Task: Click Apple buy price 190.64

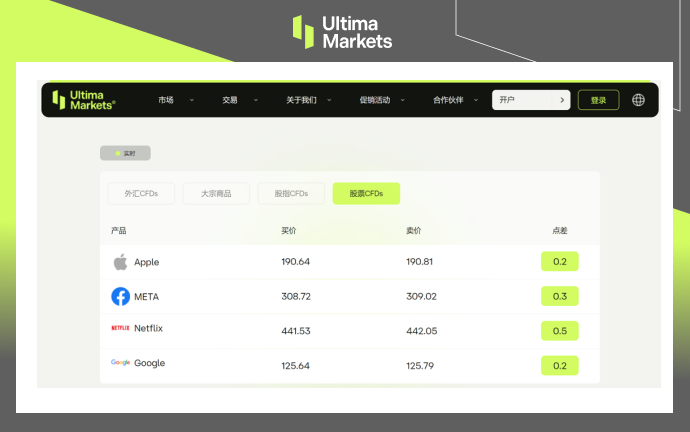Action: [296, 262]
